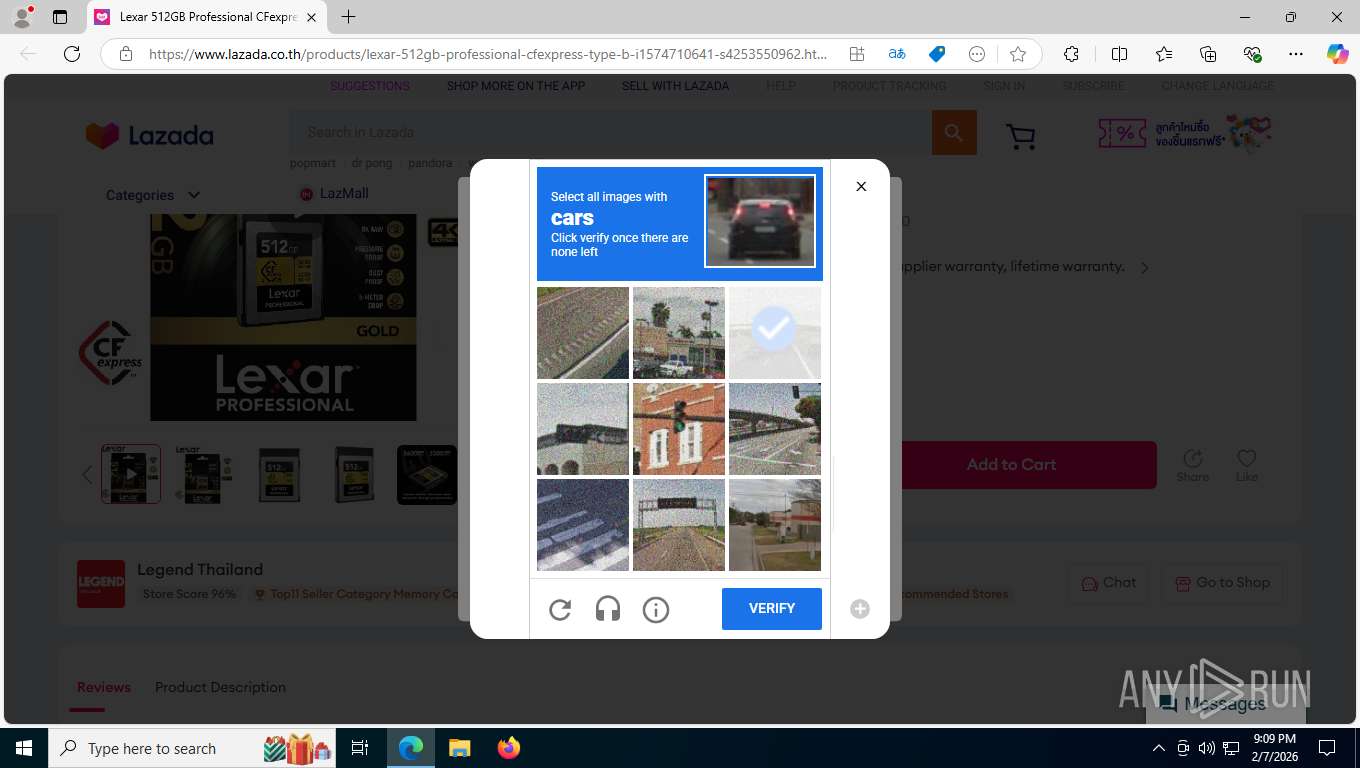1360x768 pixels.
Task: Open Task View on taskbar
Action: pos(360,748)
